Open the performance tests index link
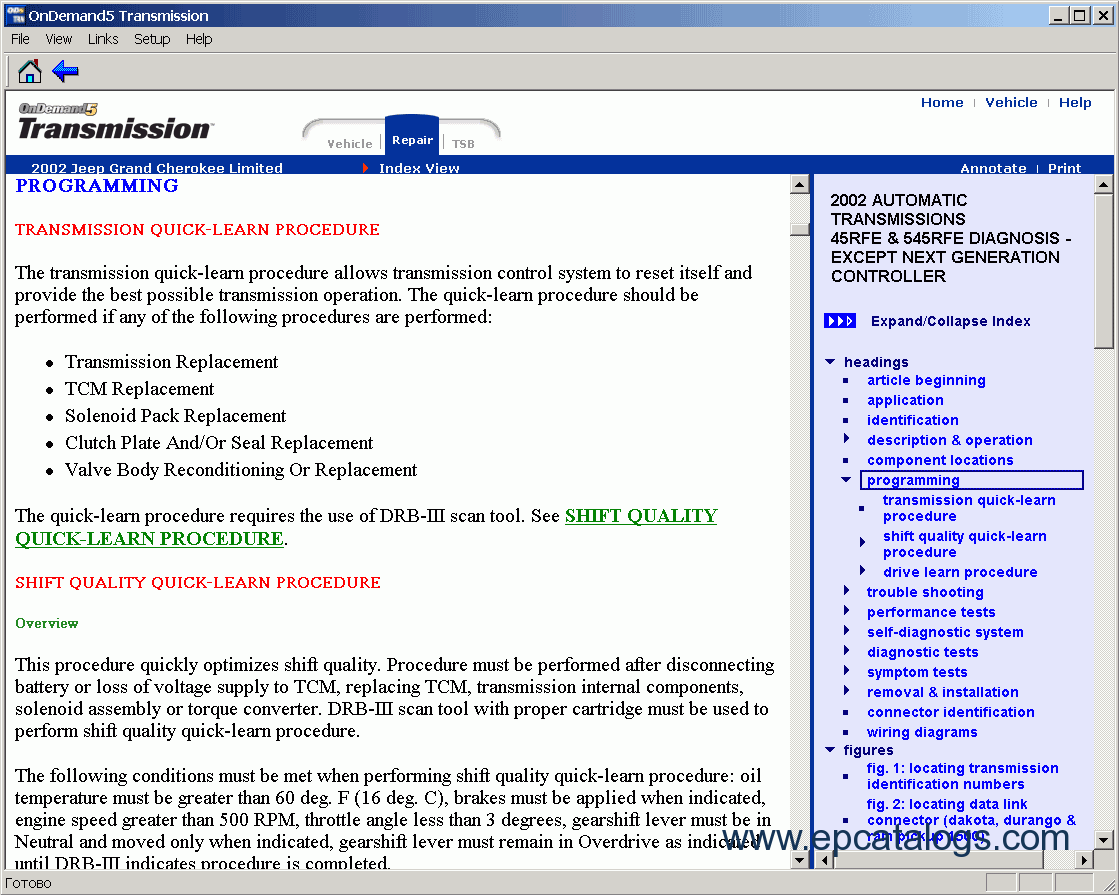Image resolution: width=1119 pixels, height=895 pixels. pos(931,612)
